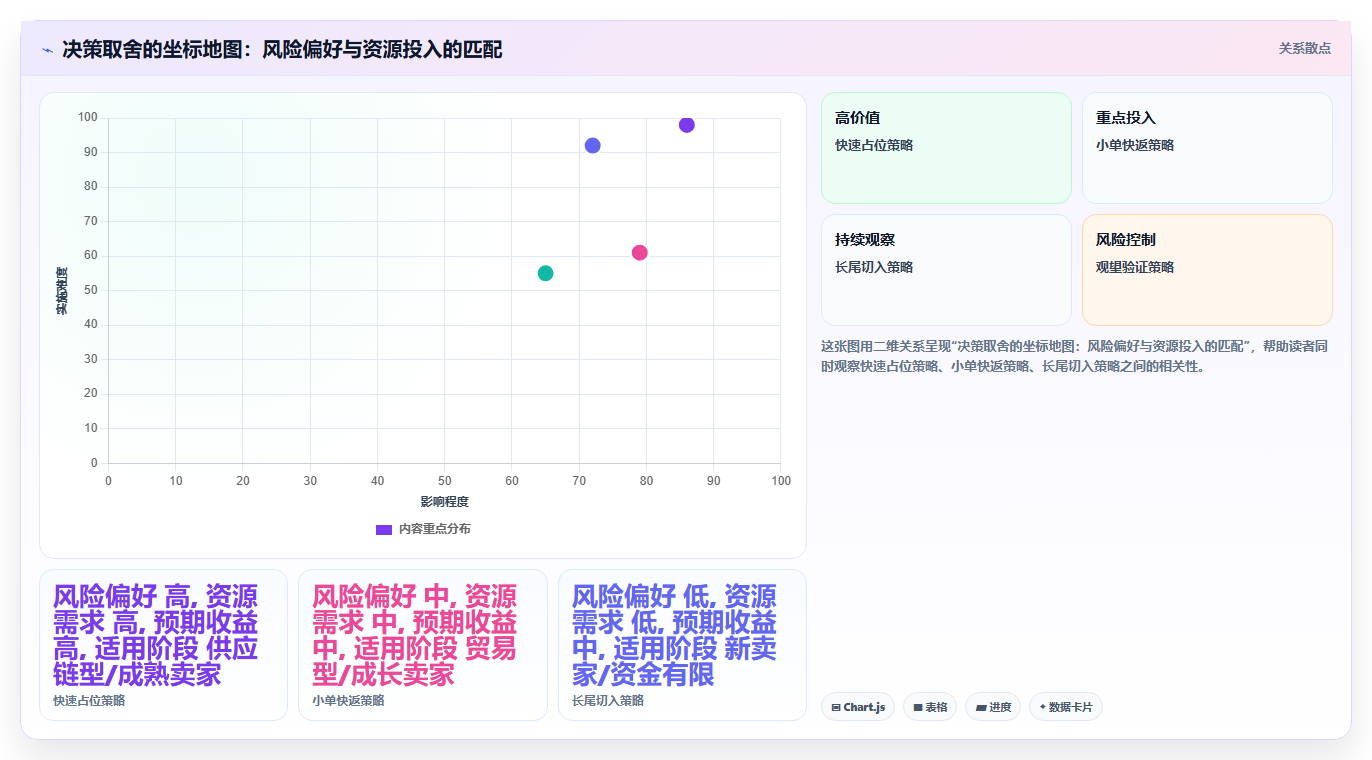Screen dimensions: 1372x760
Task: Open the 高价值 quadrant card
Action: [946, 148]
